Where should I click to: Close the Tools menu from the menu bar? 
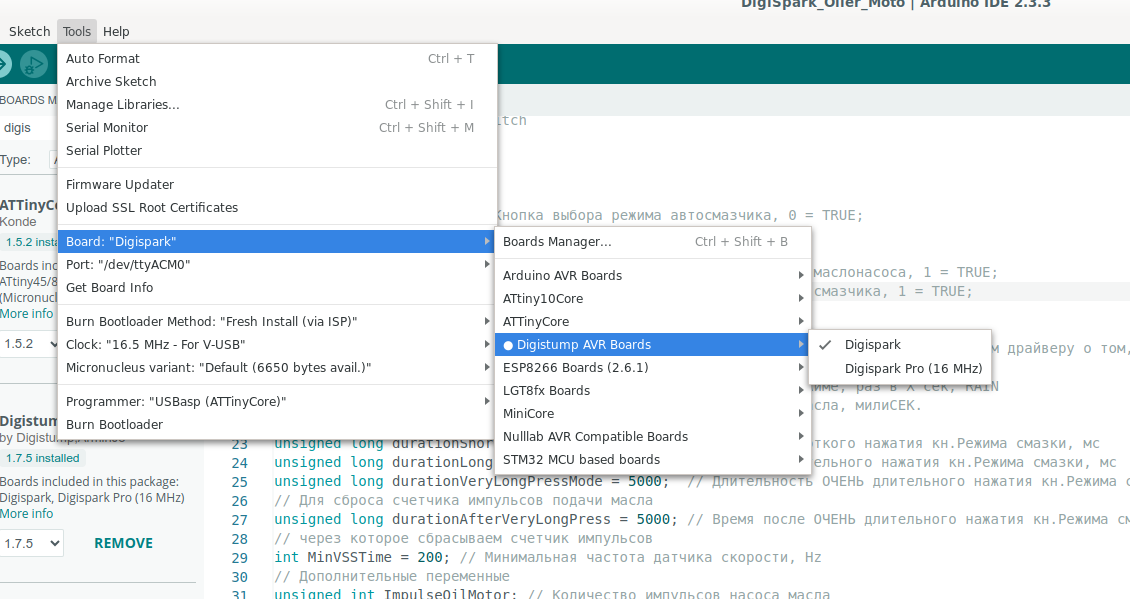click(76, 32)
